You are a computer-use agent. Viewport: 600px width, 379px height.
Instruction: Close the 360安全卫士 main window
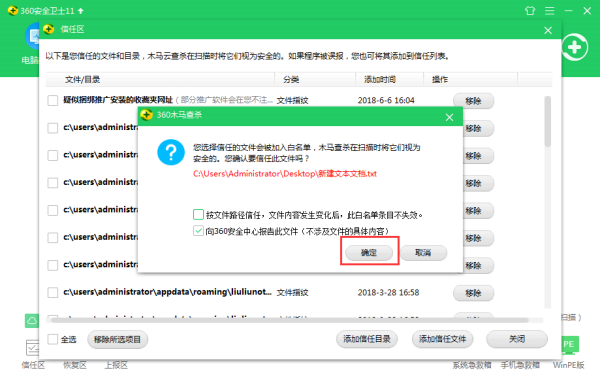pos(587,11)
